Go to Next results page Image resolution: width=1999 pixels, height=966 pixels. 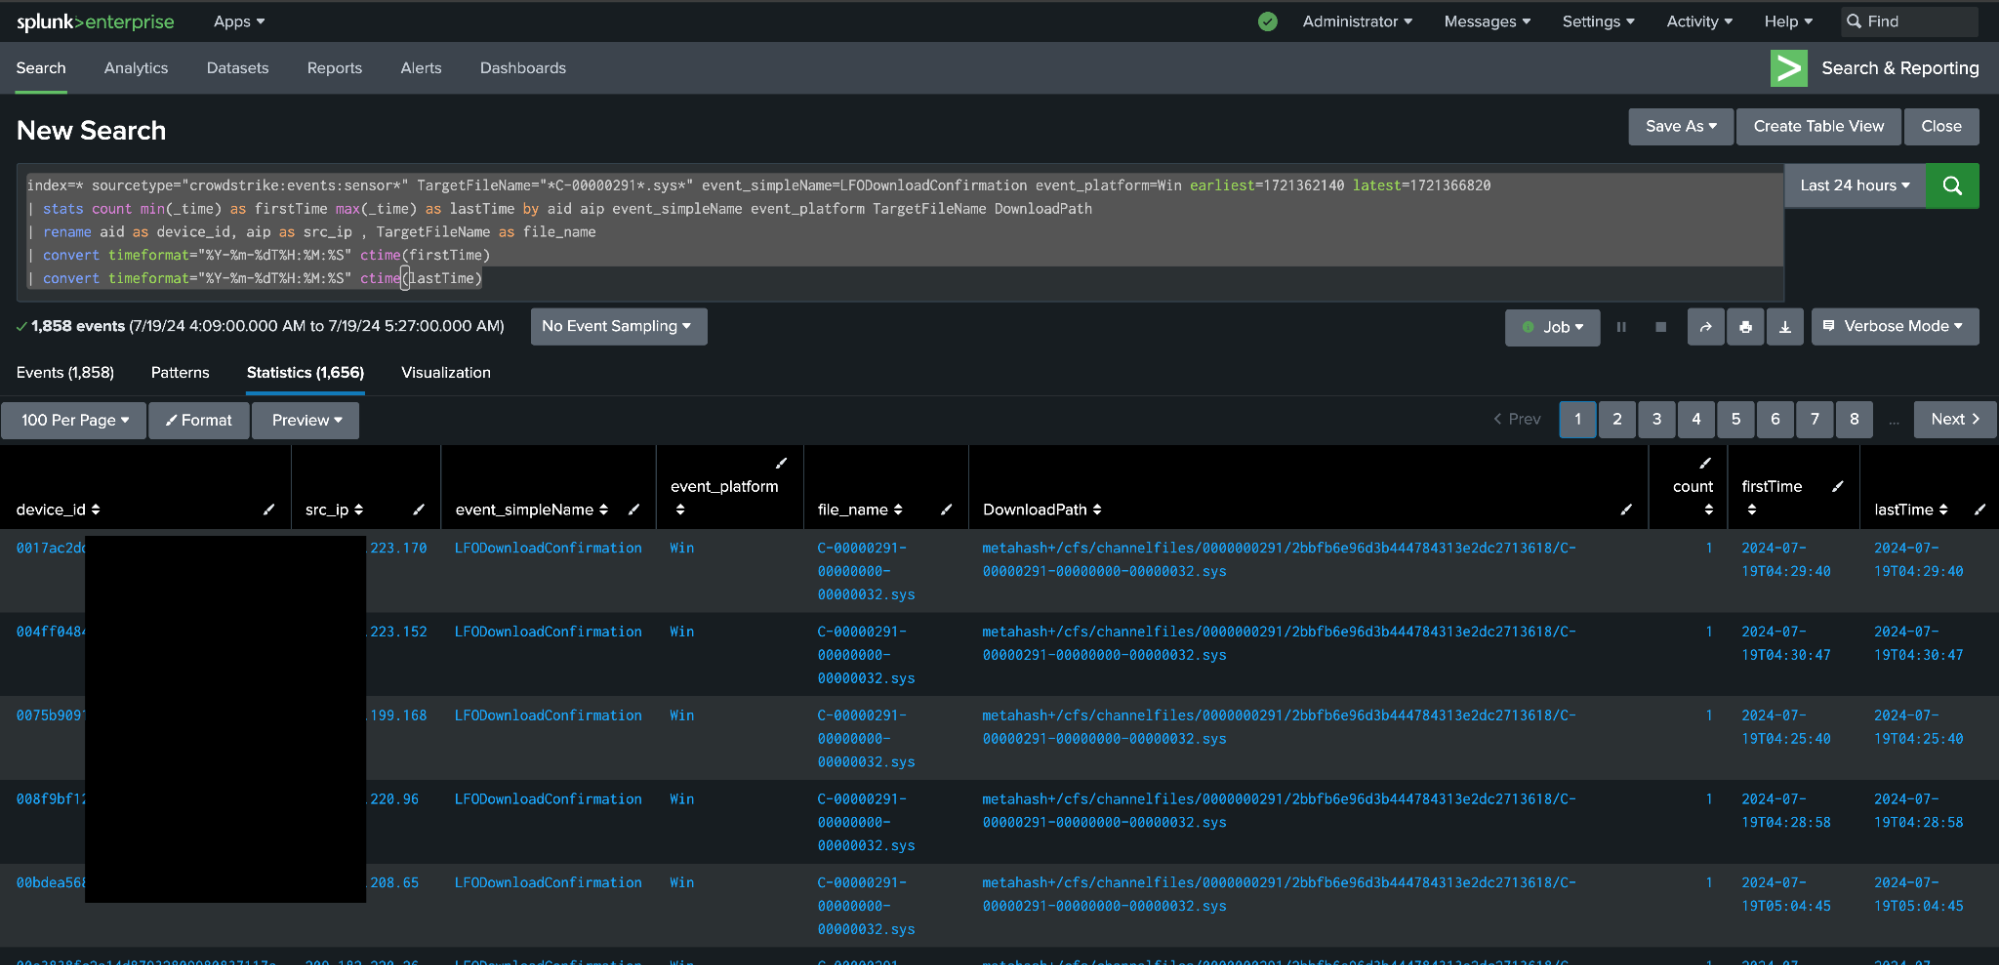[x=1955, y=420]
